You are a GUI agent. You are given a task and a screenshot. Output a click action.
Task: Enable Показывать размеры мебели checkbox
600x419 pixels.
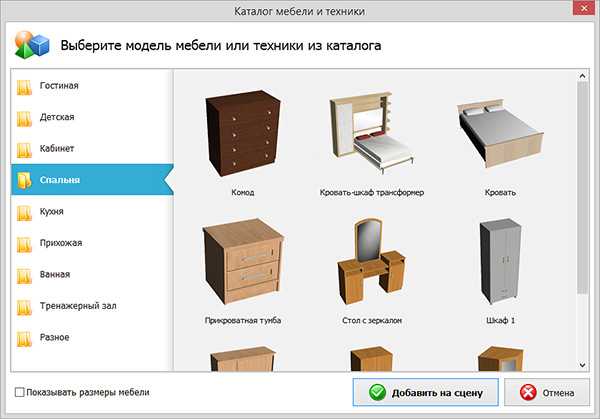[21, 392]
